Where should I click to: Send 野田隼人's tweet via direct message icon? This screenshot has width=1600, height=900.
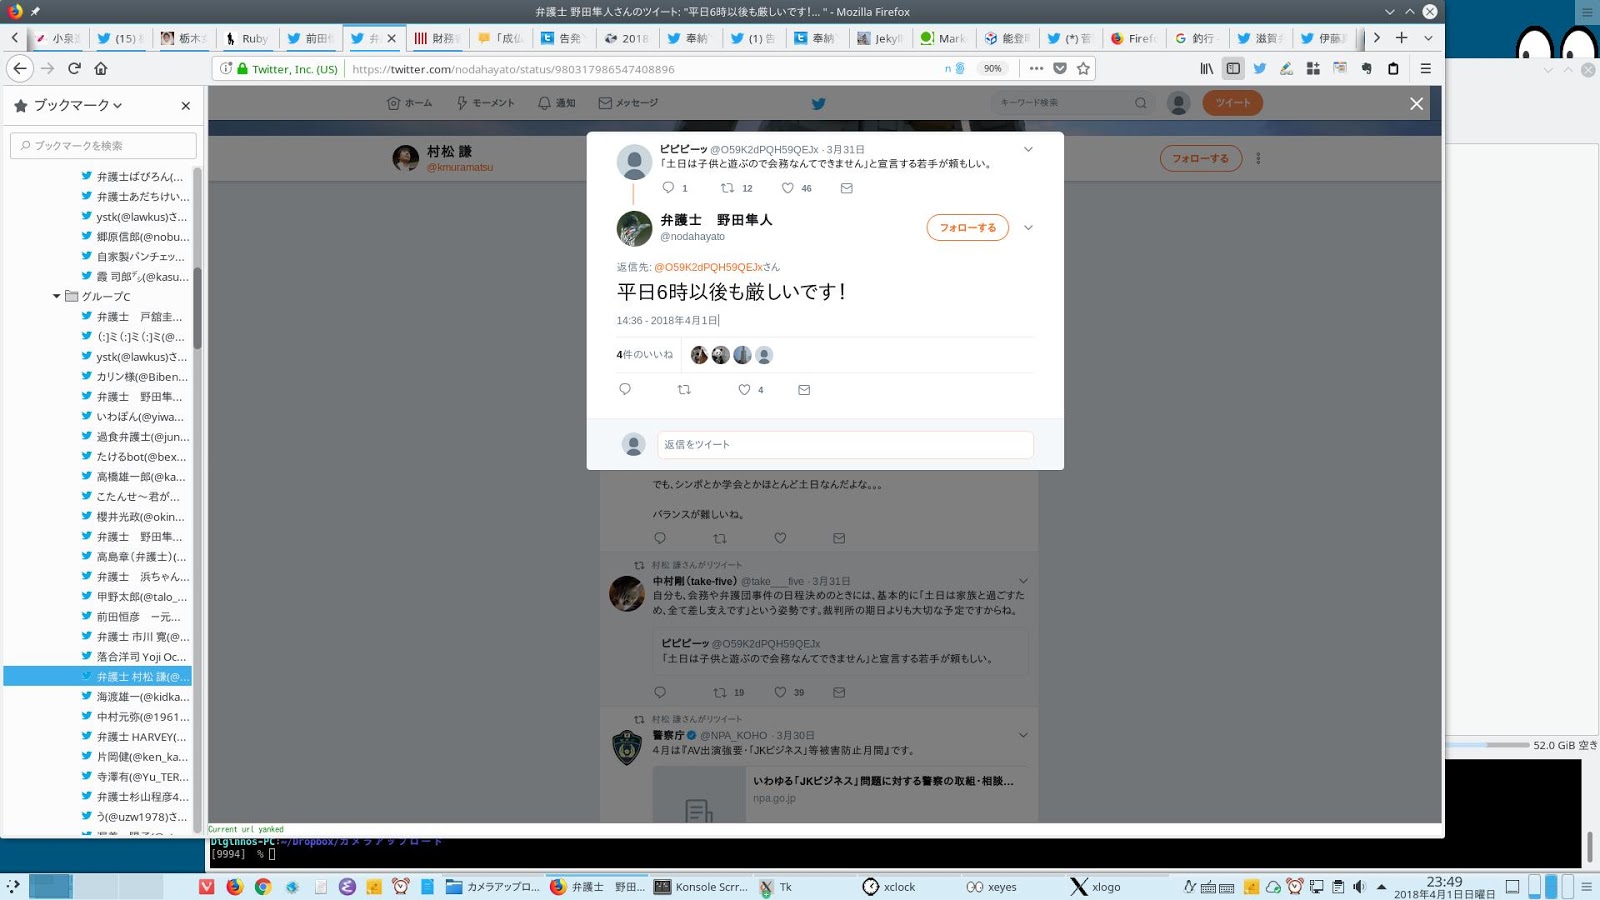point(804,390)
